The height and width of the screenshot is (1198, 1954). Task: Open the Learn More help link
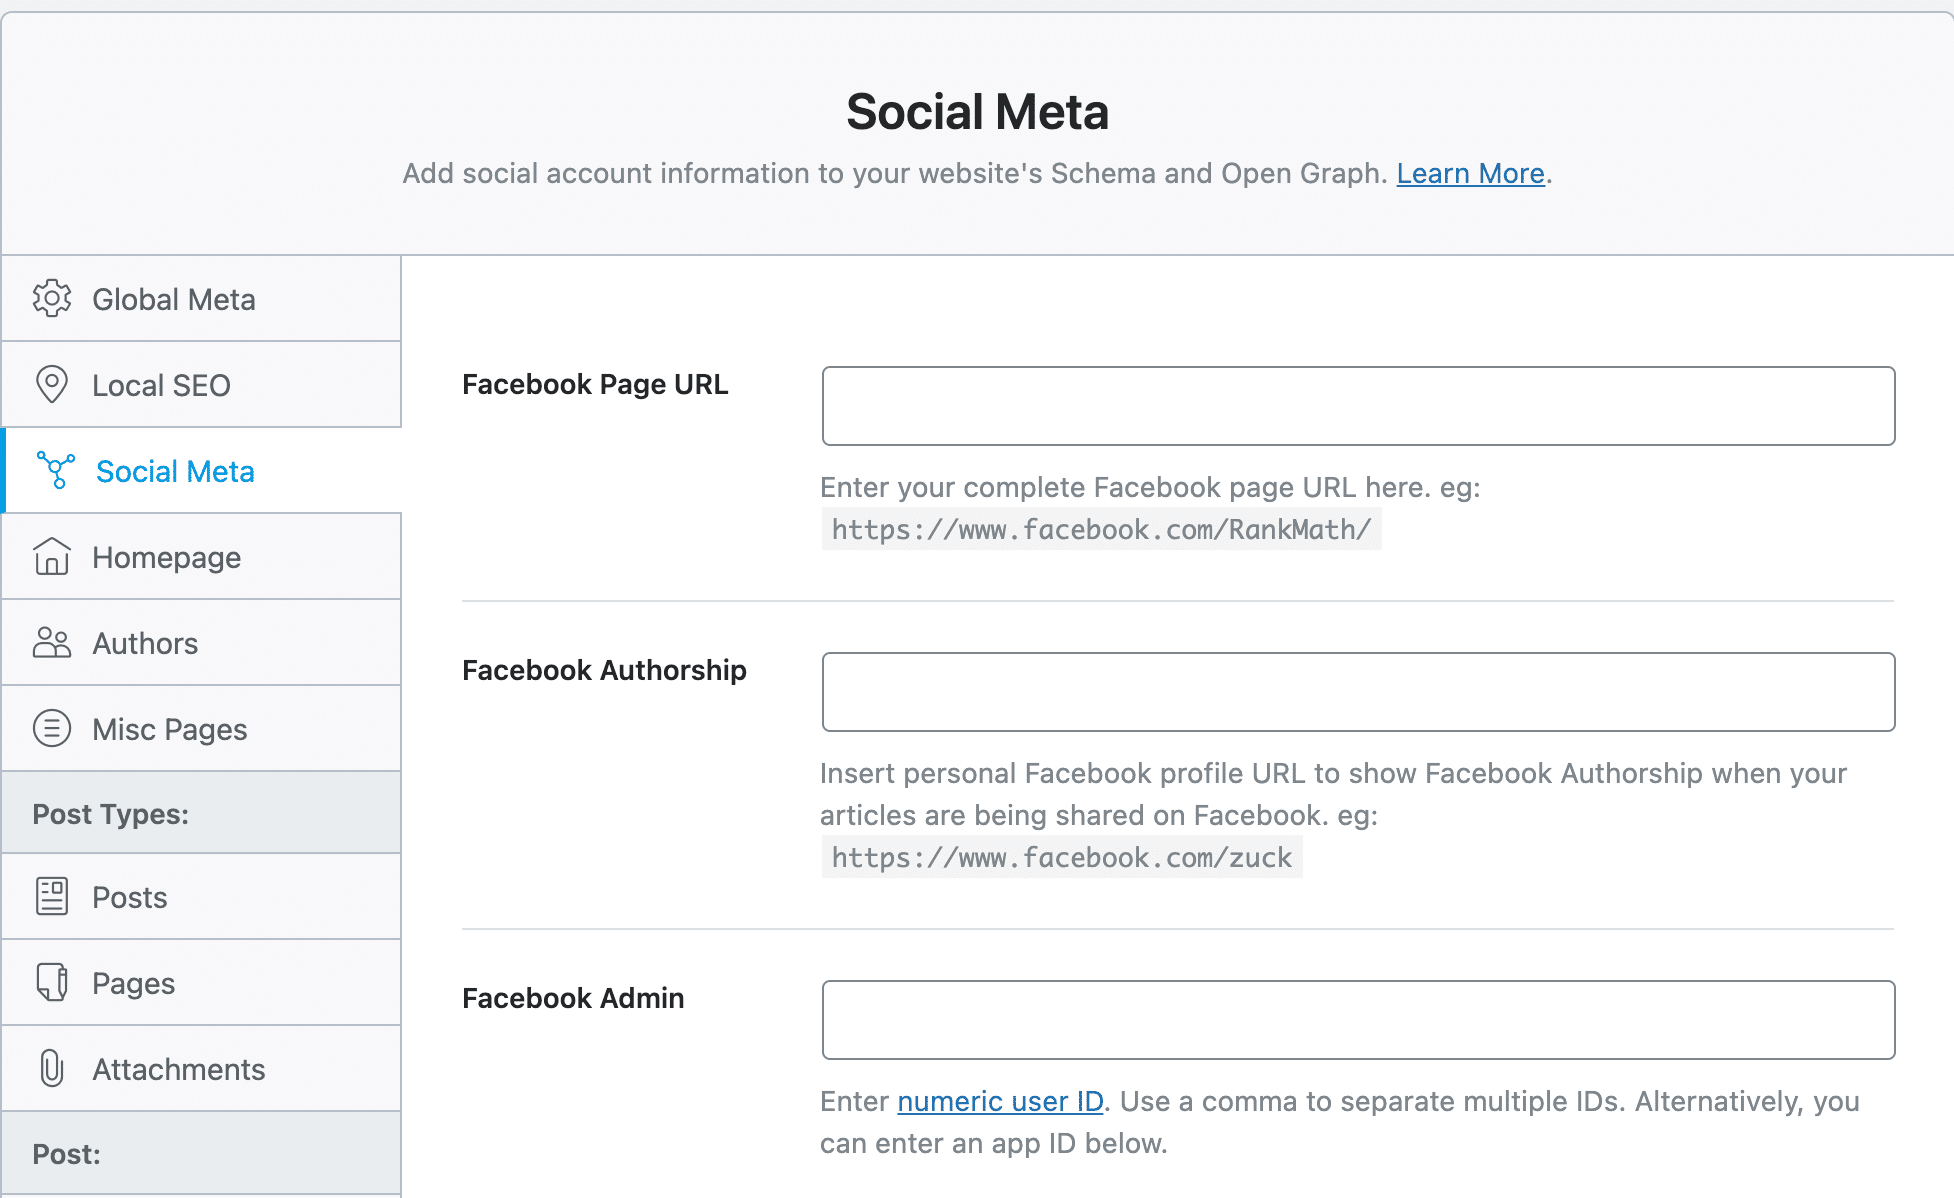1470,172
